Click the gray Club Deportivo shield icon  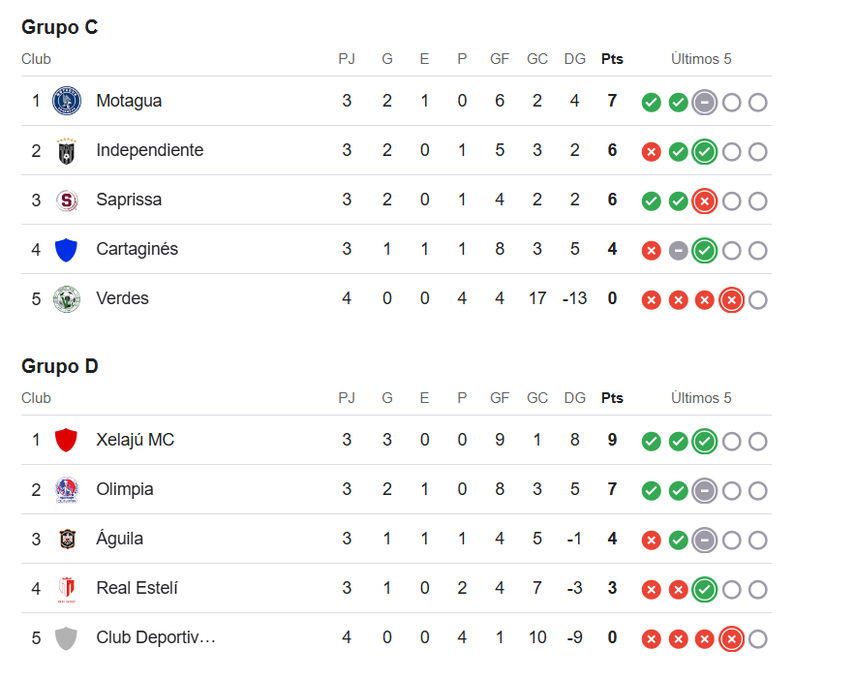(x=66, y=638)
